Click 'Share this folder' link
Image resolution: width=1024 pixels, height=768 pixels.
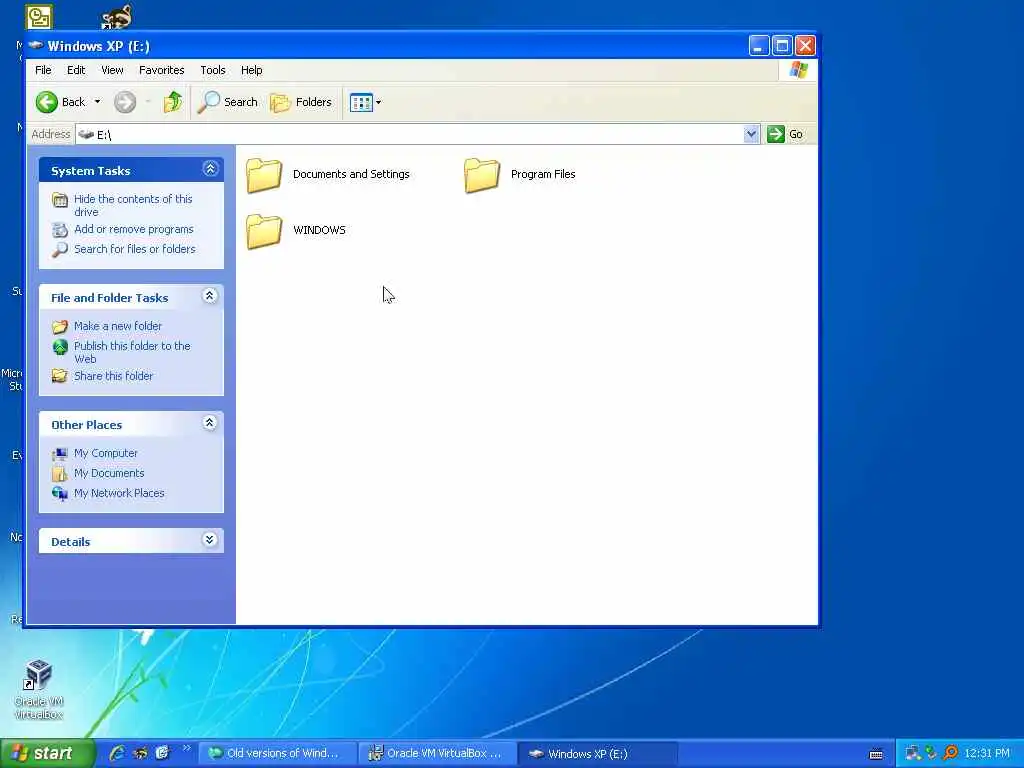113,376
